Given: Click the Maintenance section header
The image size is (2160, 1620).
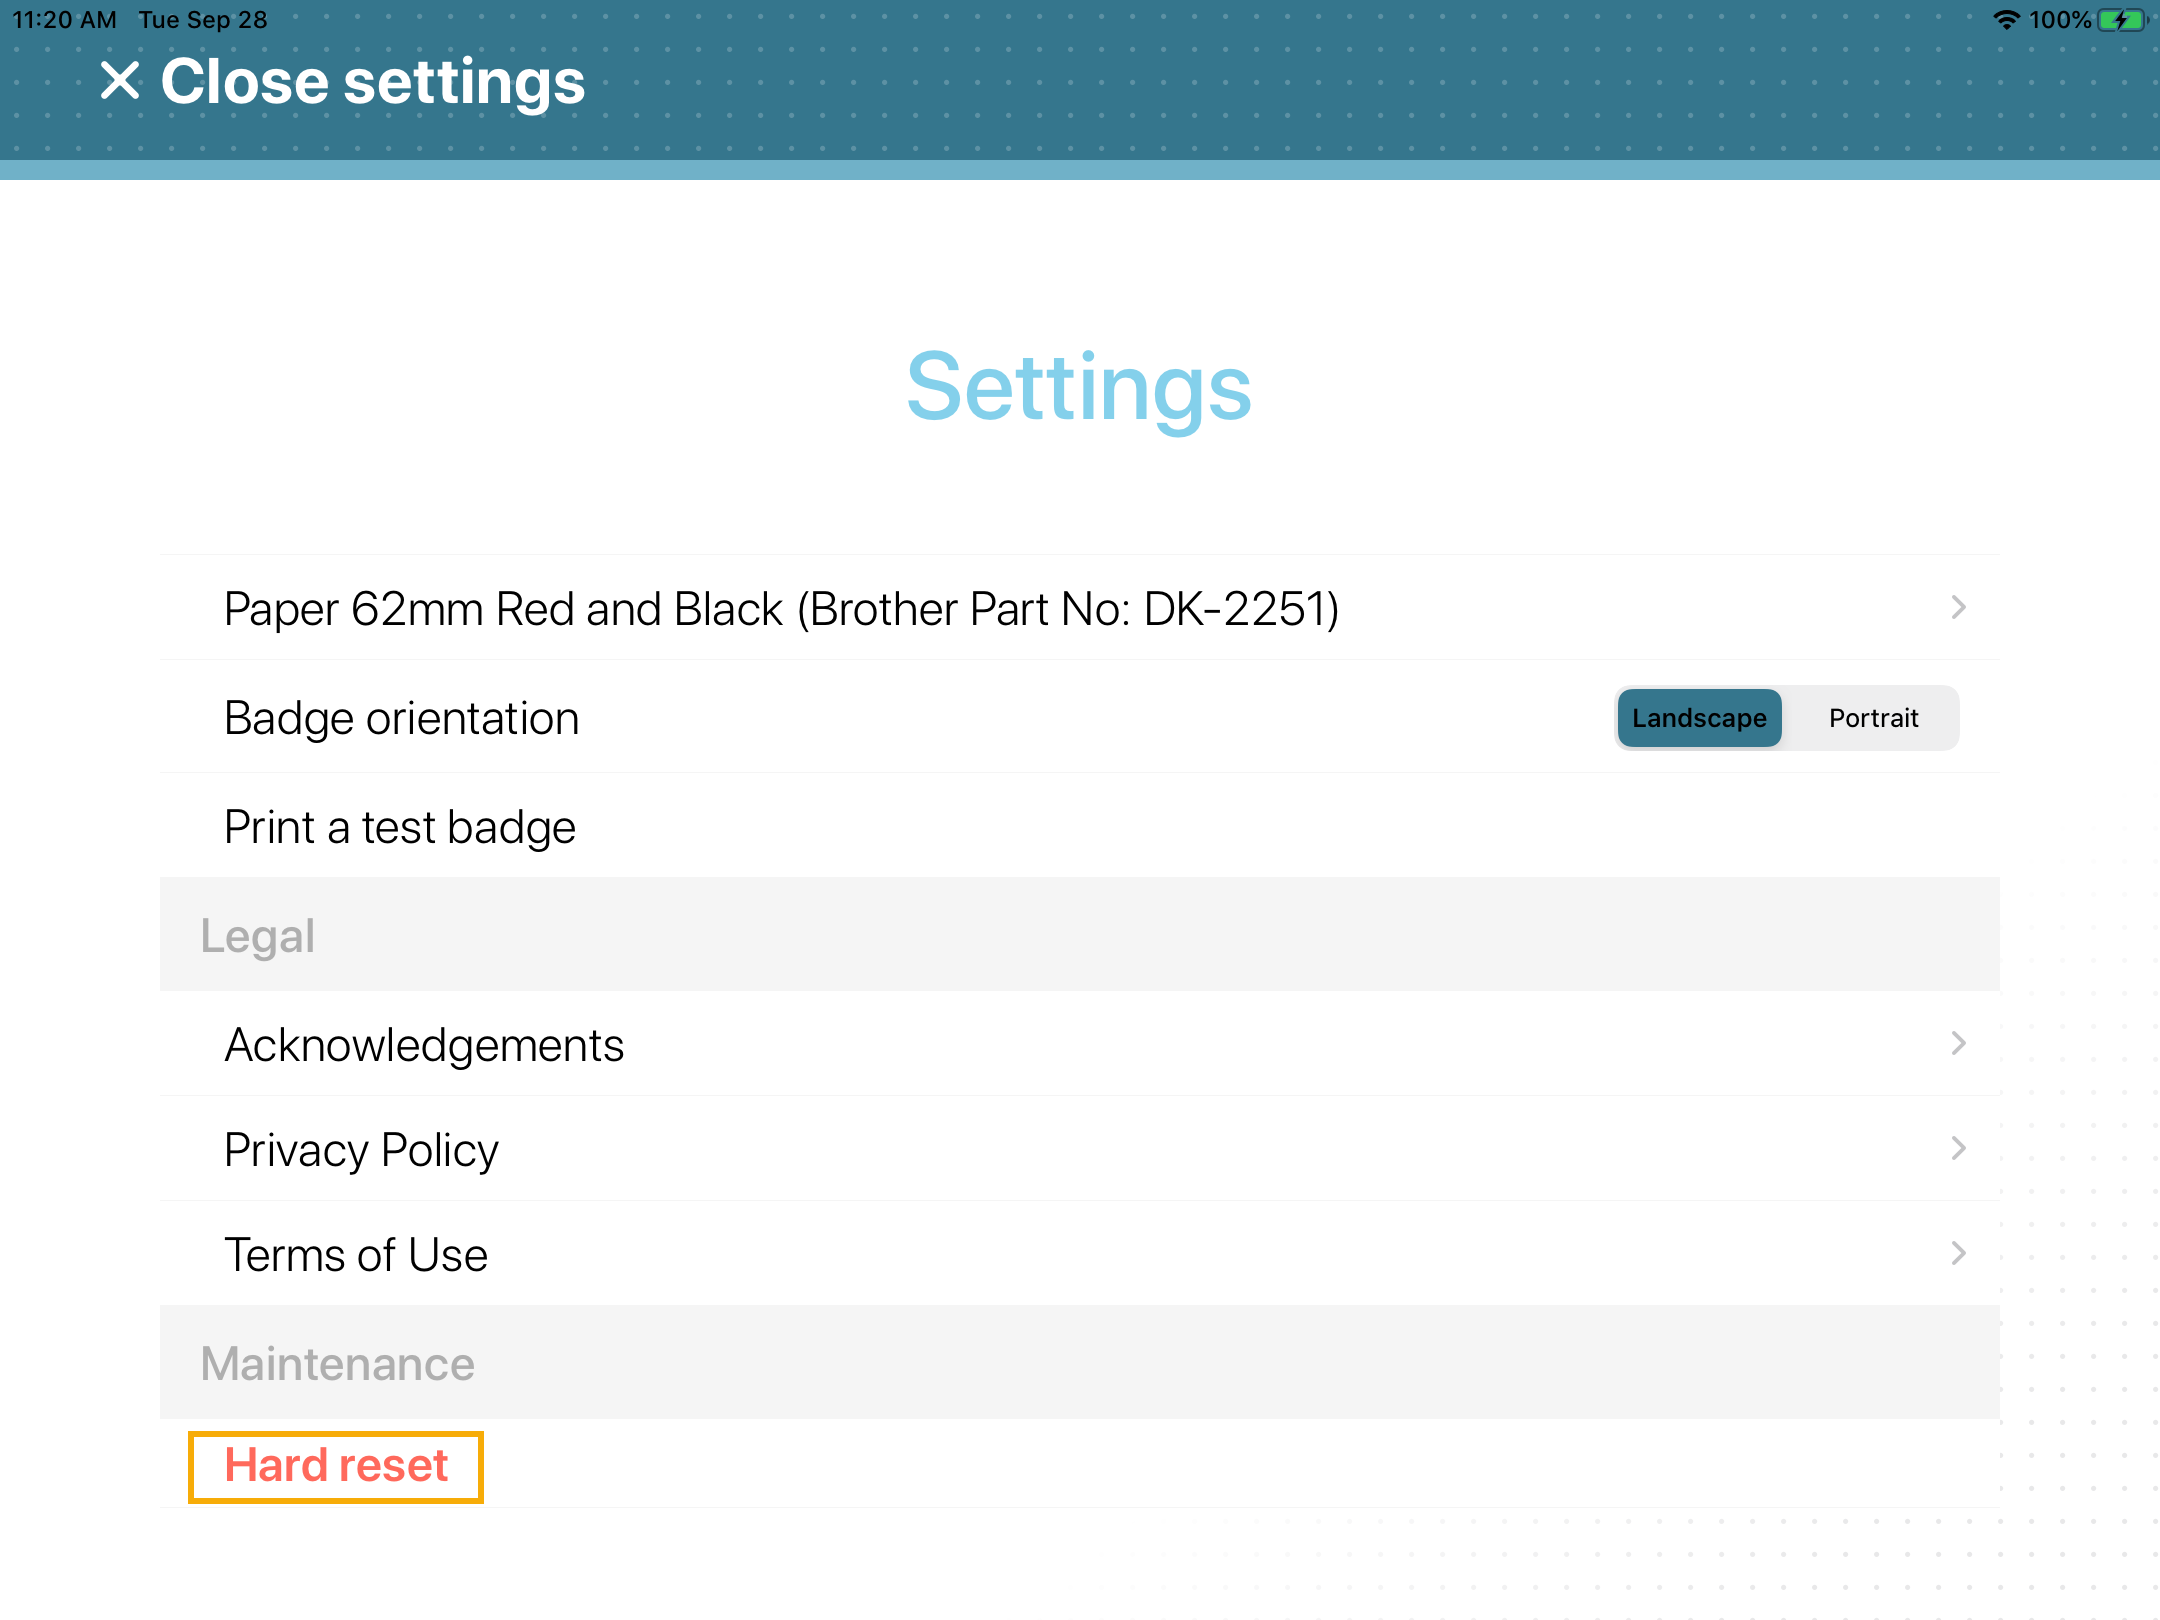Looking at the screenshot, I should [x=337, y=1364].
